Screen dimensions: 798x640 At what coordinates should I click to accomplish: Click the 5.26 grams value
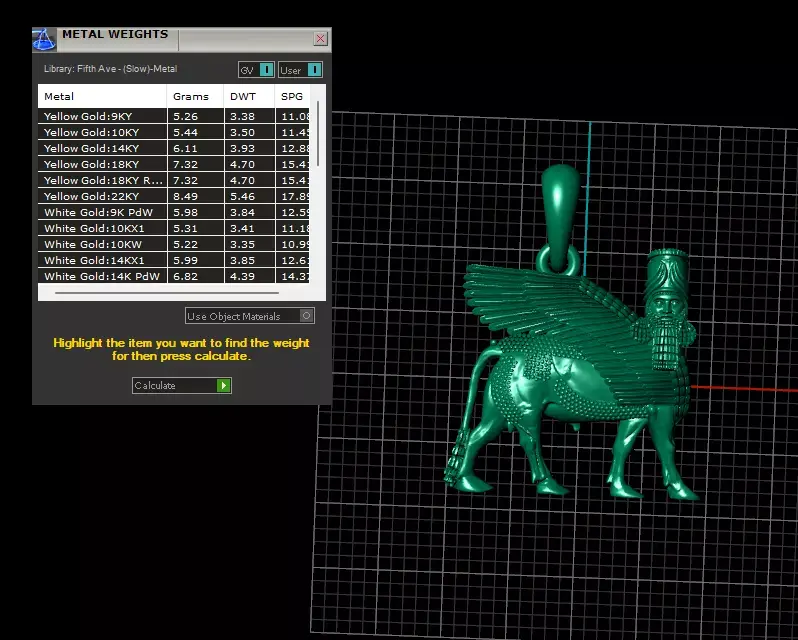click(x=185, y=116)
